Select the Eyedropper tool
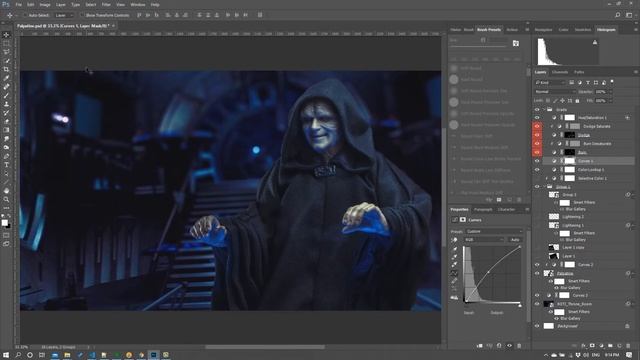Viewport: 640px width, 360px height. coord(6,78)
